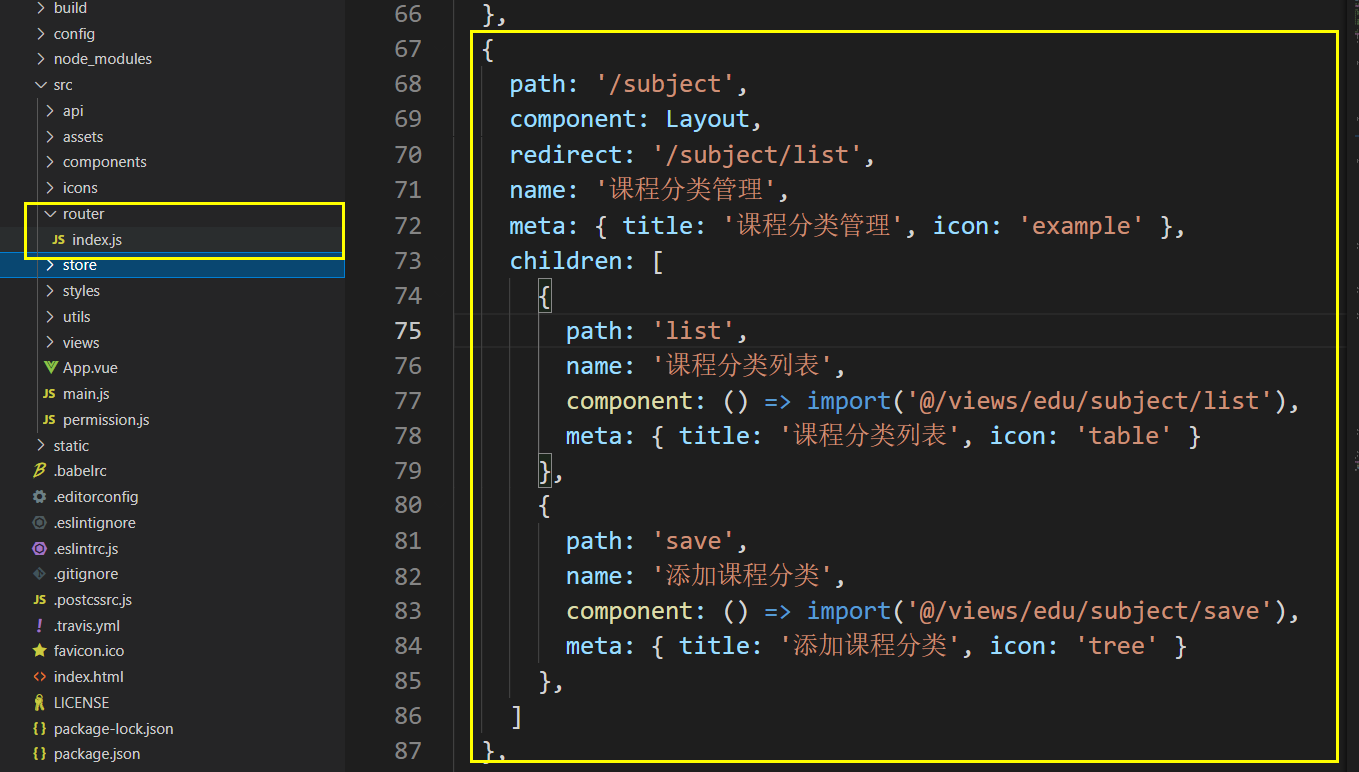Click the JS icon beside index.js
1359x772 pixels.
(x=58, y=240)
